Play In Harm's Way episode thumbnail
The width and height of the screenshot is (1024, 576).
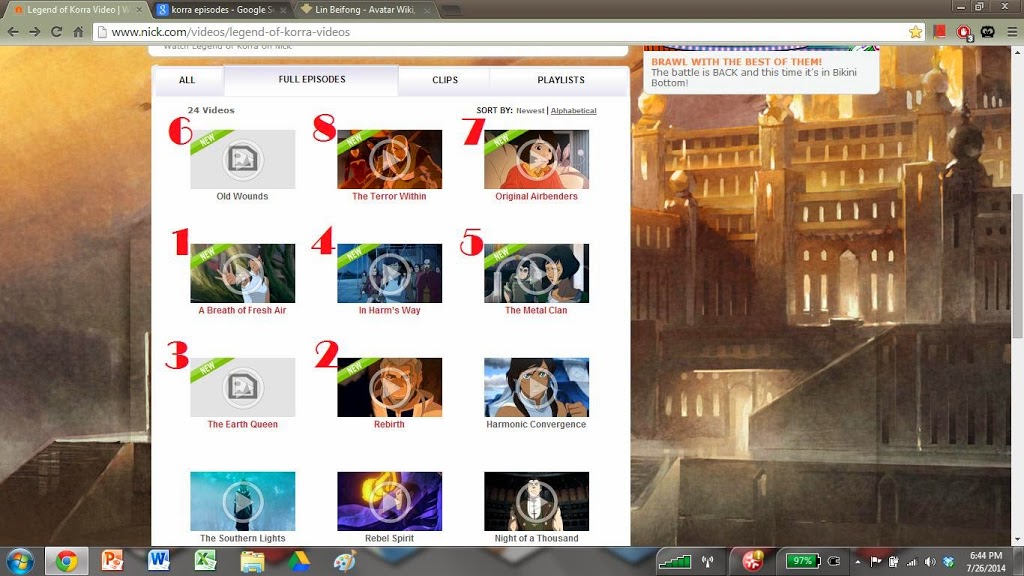(389, 274)
